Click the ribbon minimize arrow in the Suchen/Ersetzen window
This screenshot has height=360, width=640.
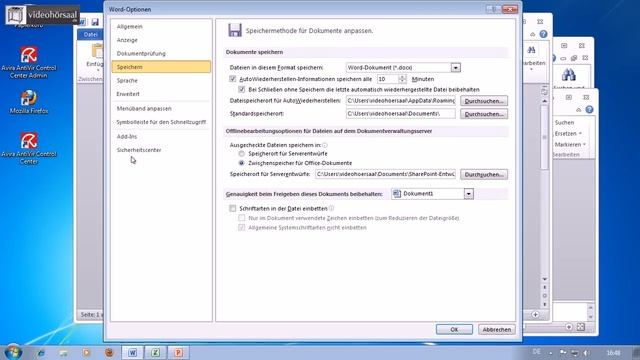point(578,110)
